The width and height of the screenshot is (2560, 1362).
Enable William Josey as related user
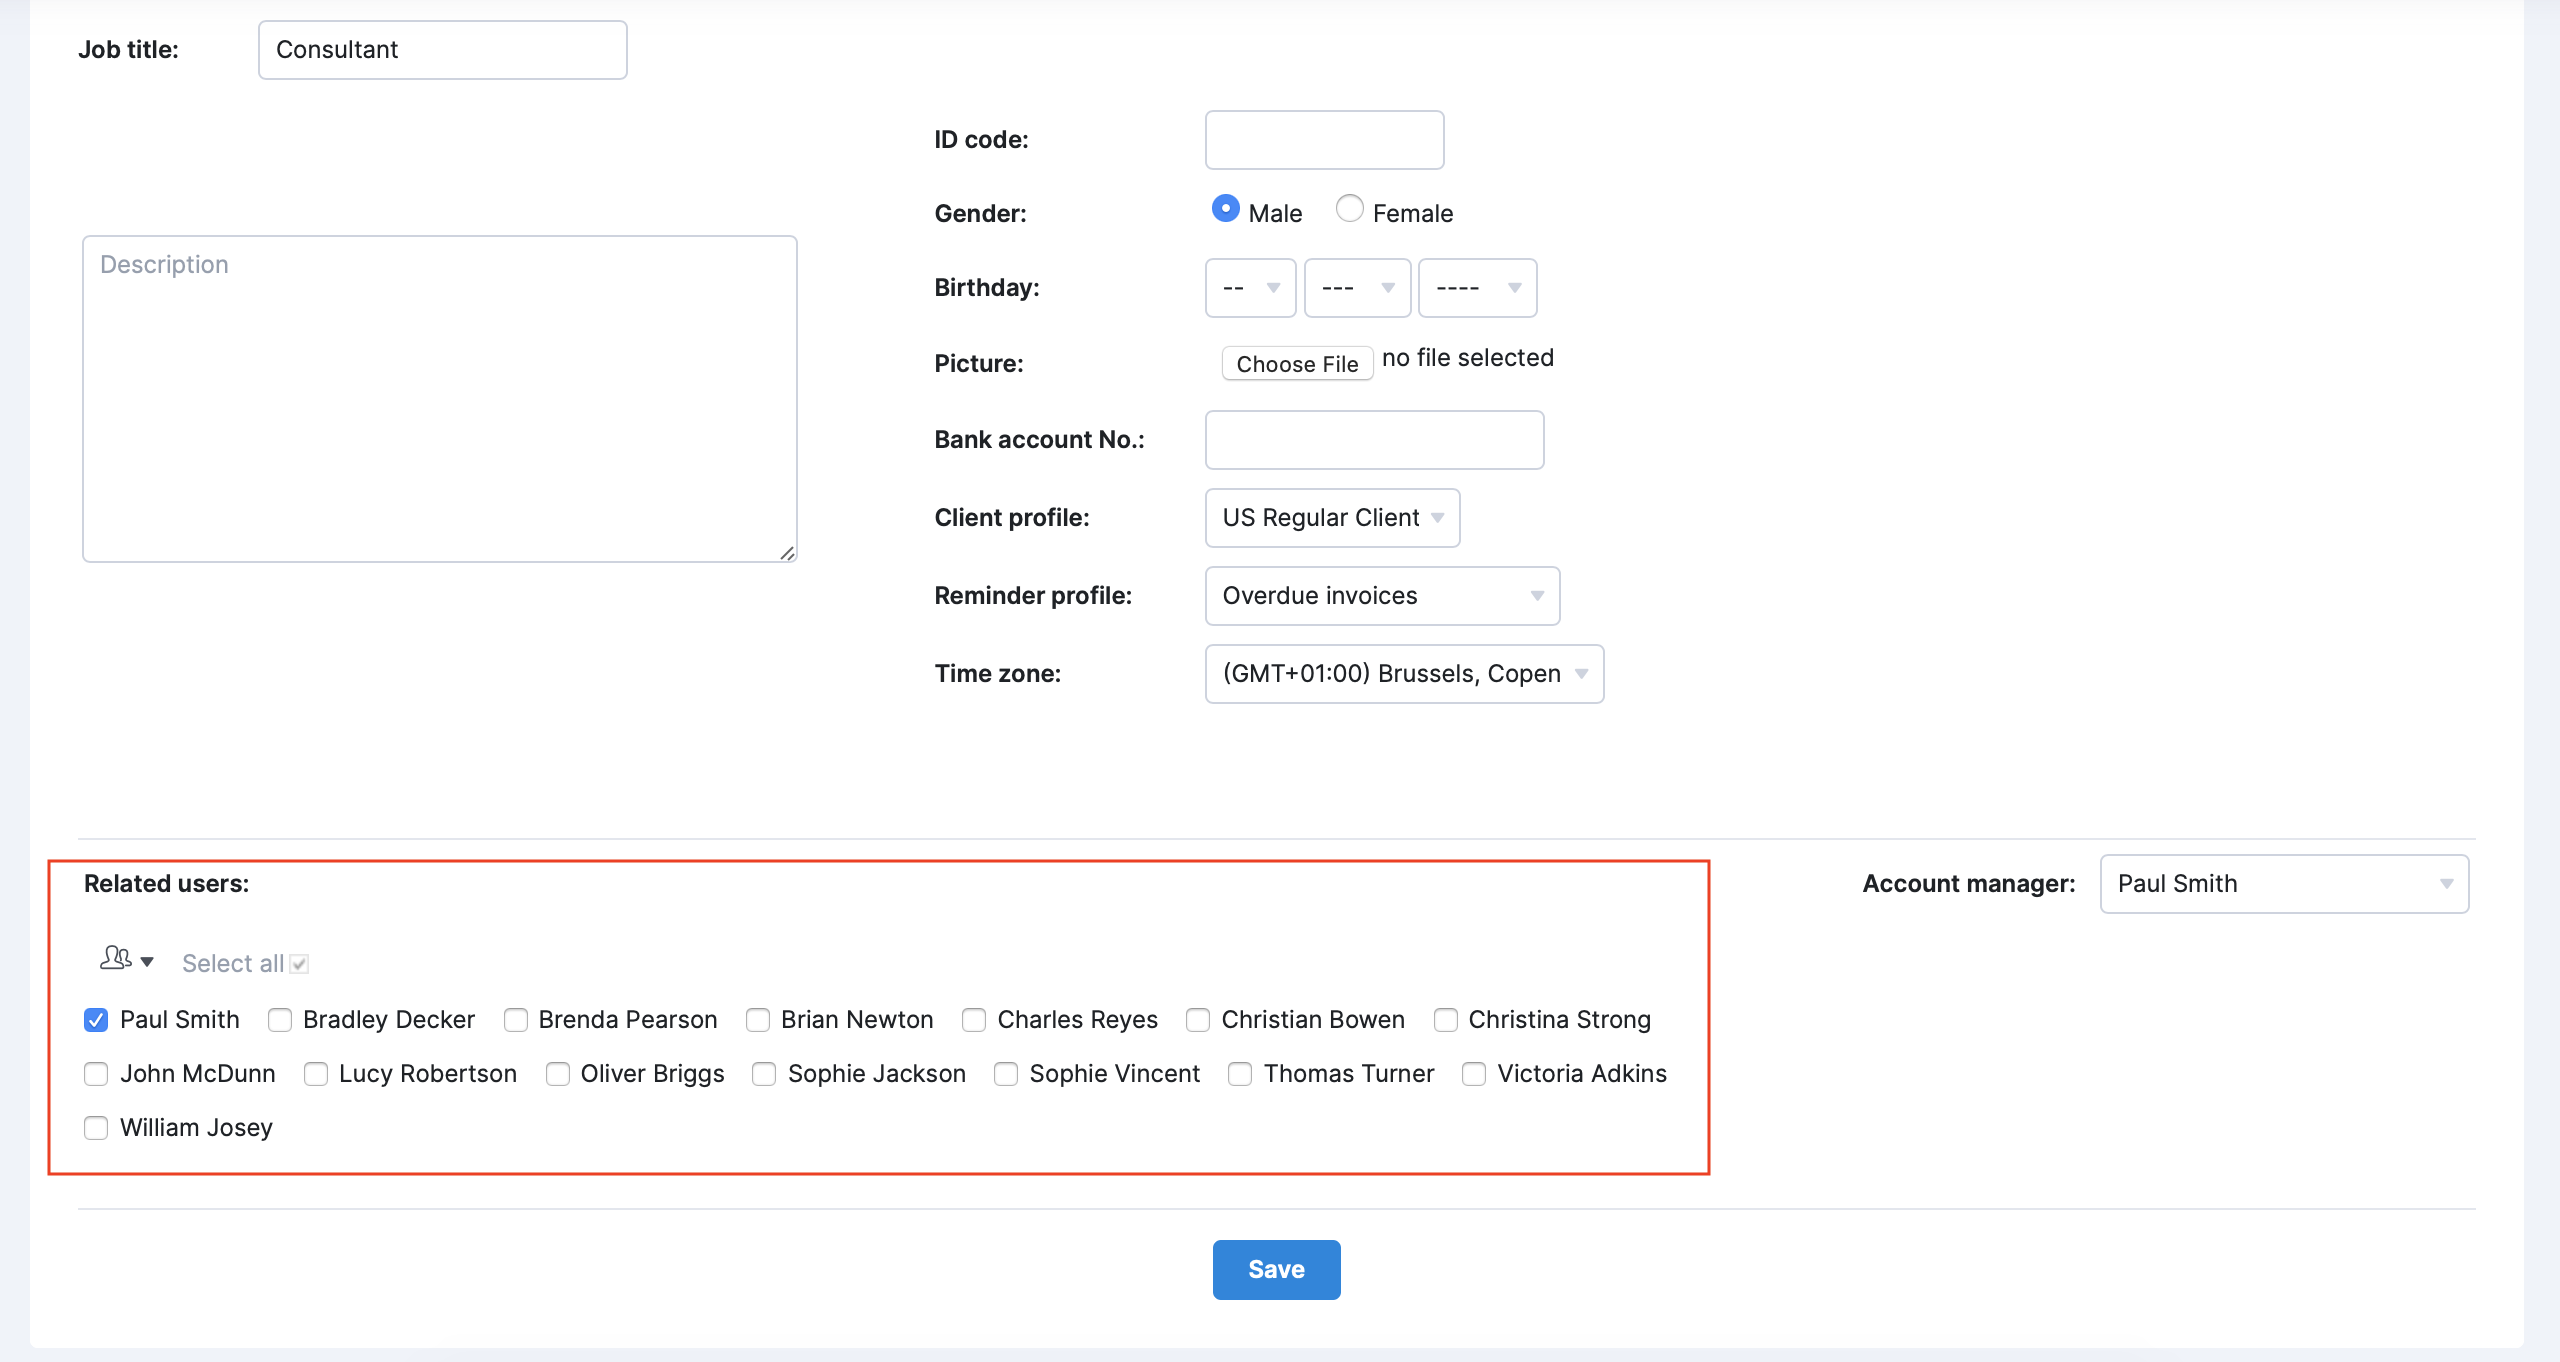tap(96, 1128)
